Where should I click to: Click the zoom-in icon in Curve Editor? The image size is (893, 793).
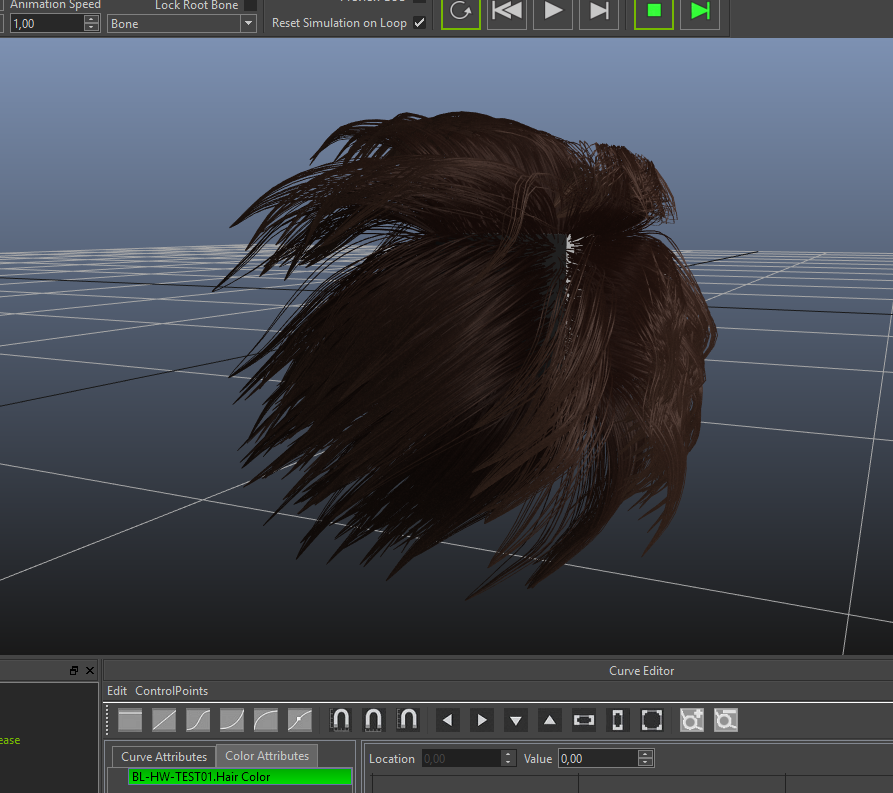pyautogui.click(x=691, y=719)
